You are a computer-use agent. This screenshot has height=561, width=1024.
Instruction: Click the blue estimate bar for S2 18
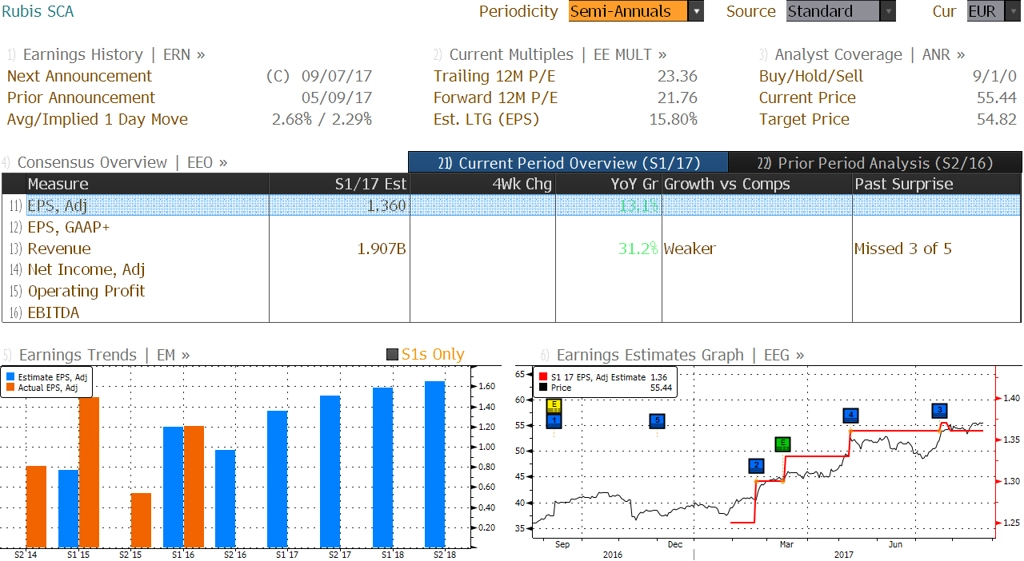[435, 464]
